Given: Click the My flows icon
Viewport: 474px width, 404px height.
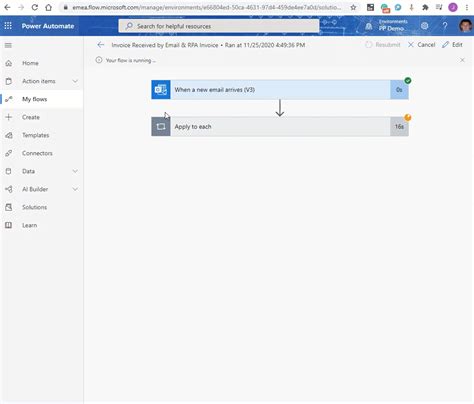Looking at the screenshot, I should pyautogui.click(x=9, y=99).
